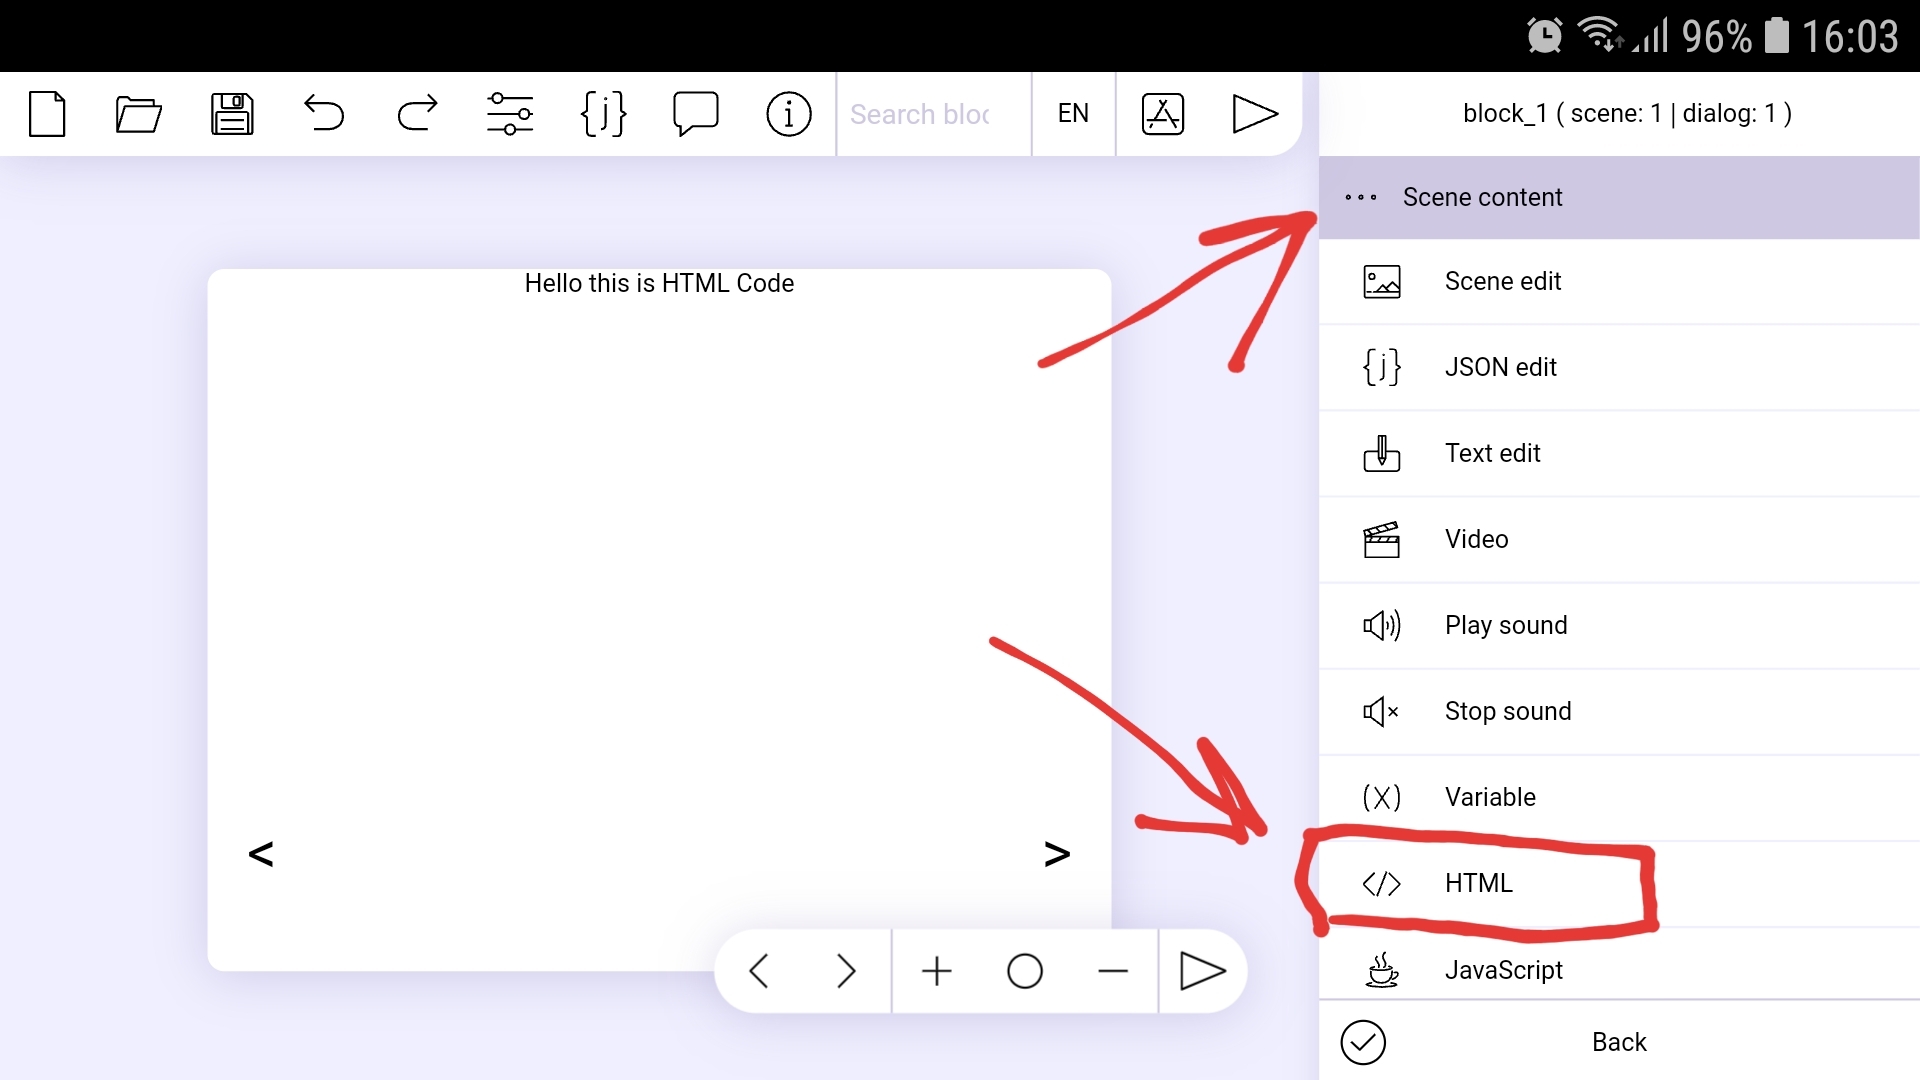Open project folder icon
Screen dimensions: 1920x1080
point(138,114)
